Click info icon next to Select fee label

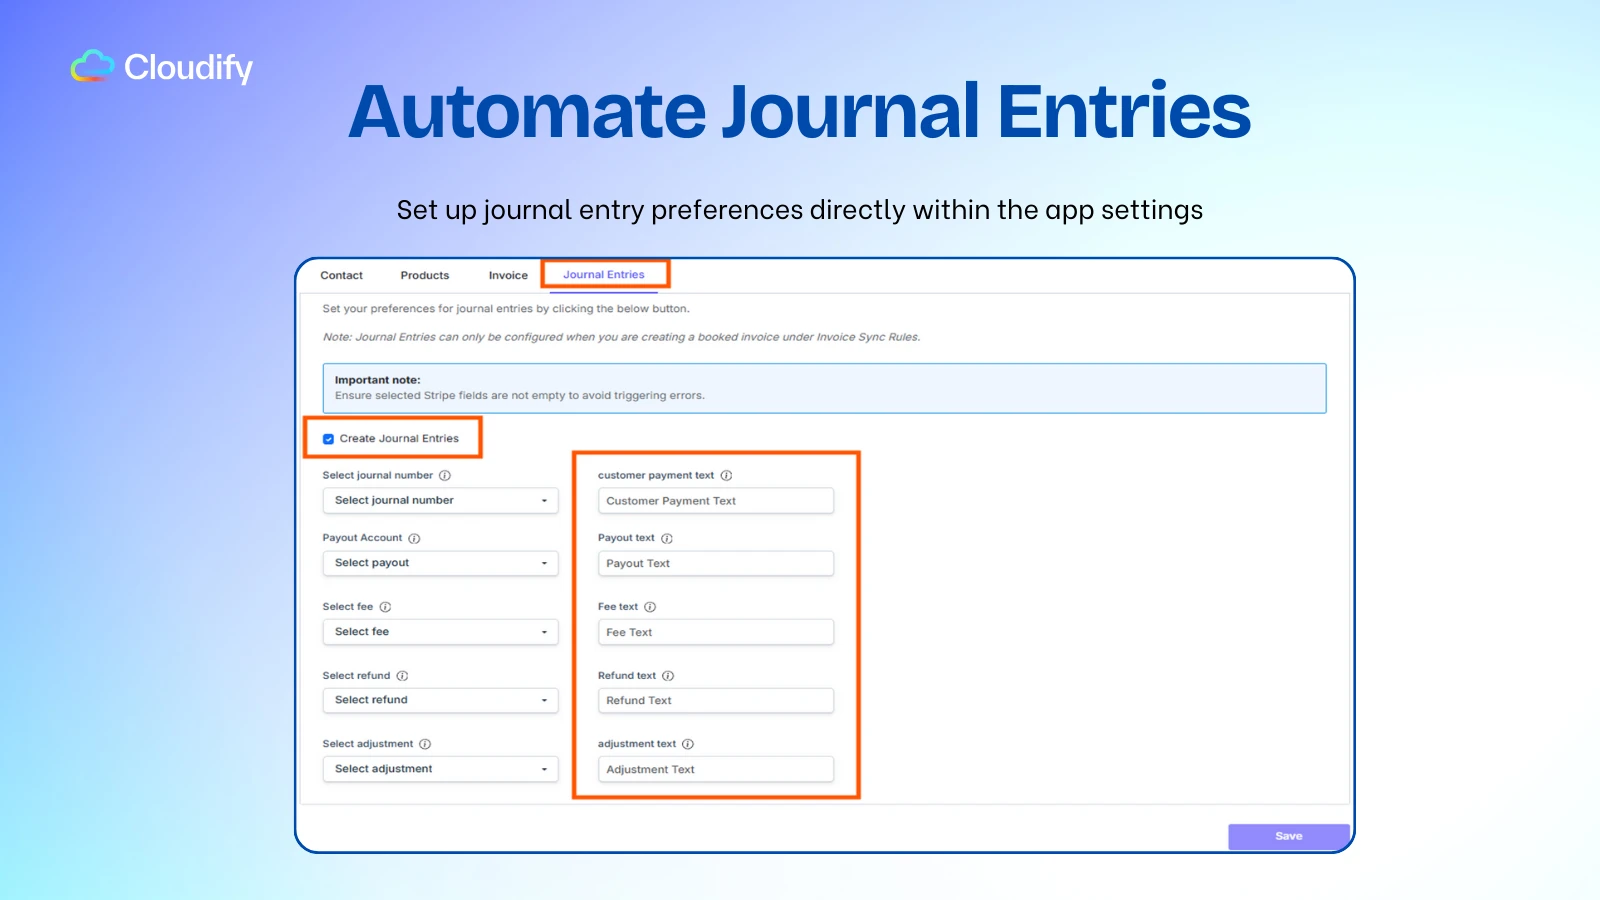pyautogui.click(x=385, y=607)
